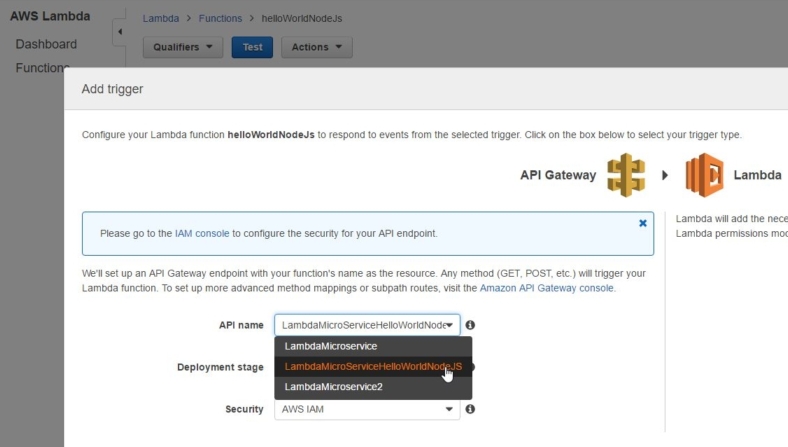
Task: Click the API Gateway icon
Action: (x=626, y=175)
